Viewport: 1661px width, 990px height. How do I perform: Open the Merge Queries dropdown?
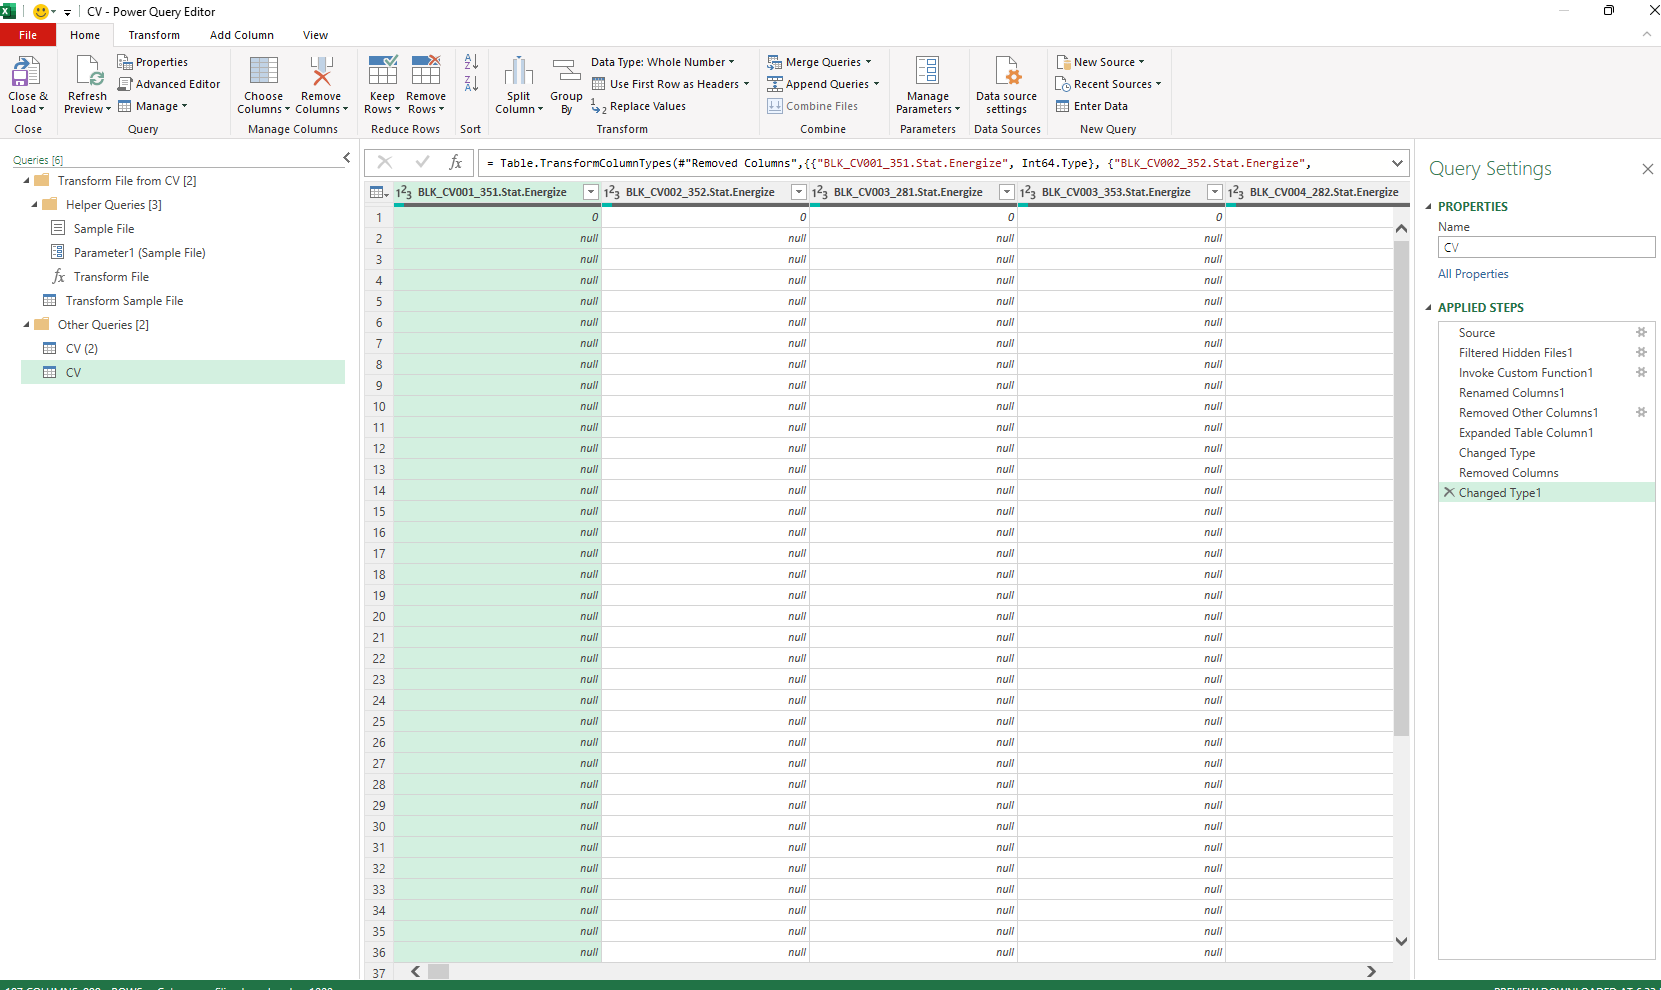coord(819,62)
